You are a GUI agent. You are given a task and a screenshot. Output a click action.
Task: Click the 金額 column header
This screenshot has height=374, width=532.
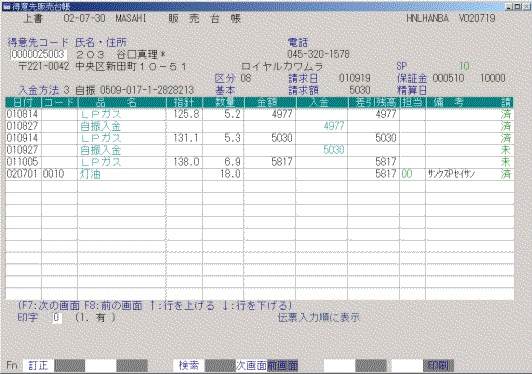click(x=270, y=102)
